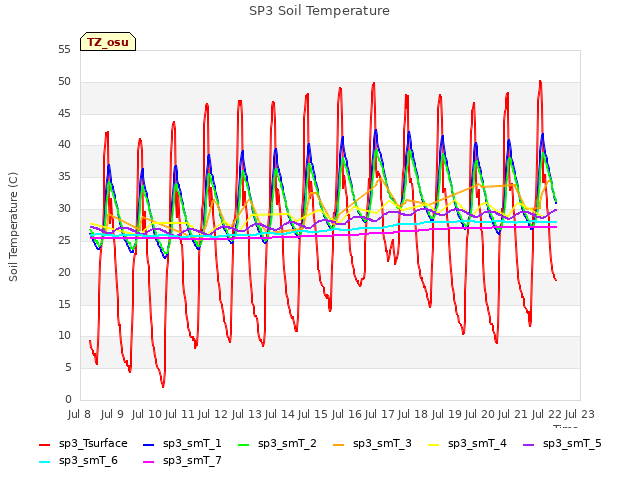Toggle sp3_smT_6 legend entry
Image resolution: width=640 pixels, height=480 pixels.
(78, 461)
